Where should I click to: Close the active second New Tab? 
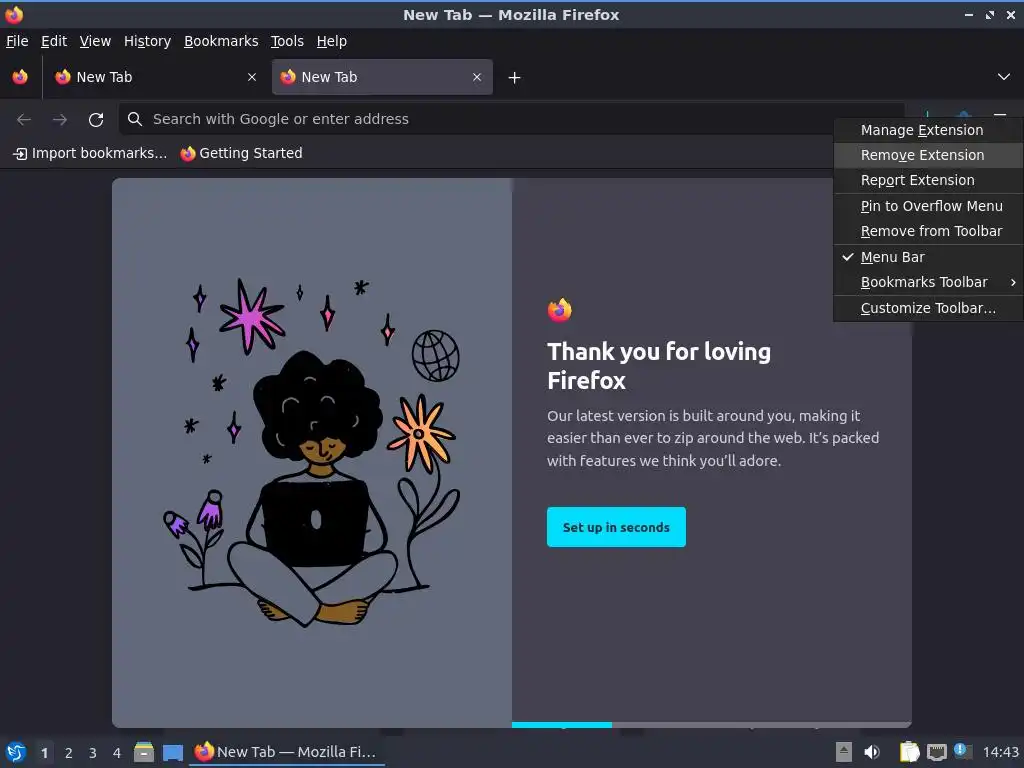point(477,77)
